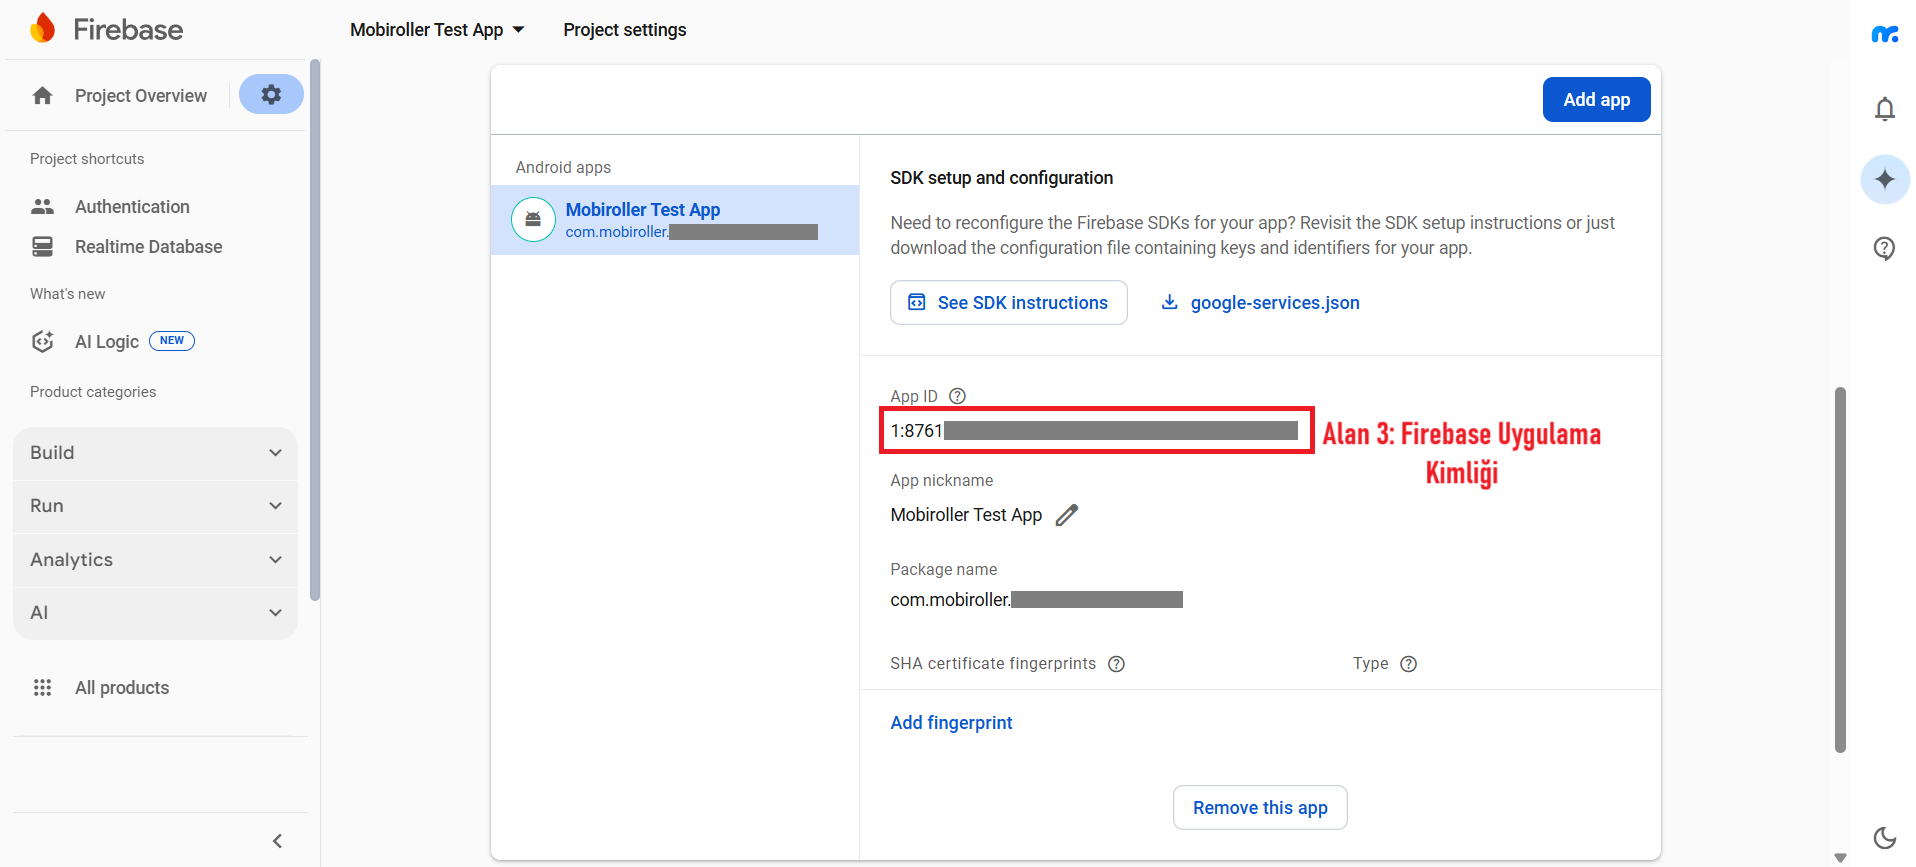Image resolution: width=1916 pixels, height=867 pixels.
Task: Click Android robot icon for Mobiroller app
Action: (533, 219)
